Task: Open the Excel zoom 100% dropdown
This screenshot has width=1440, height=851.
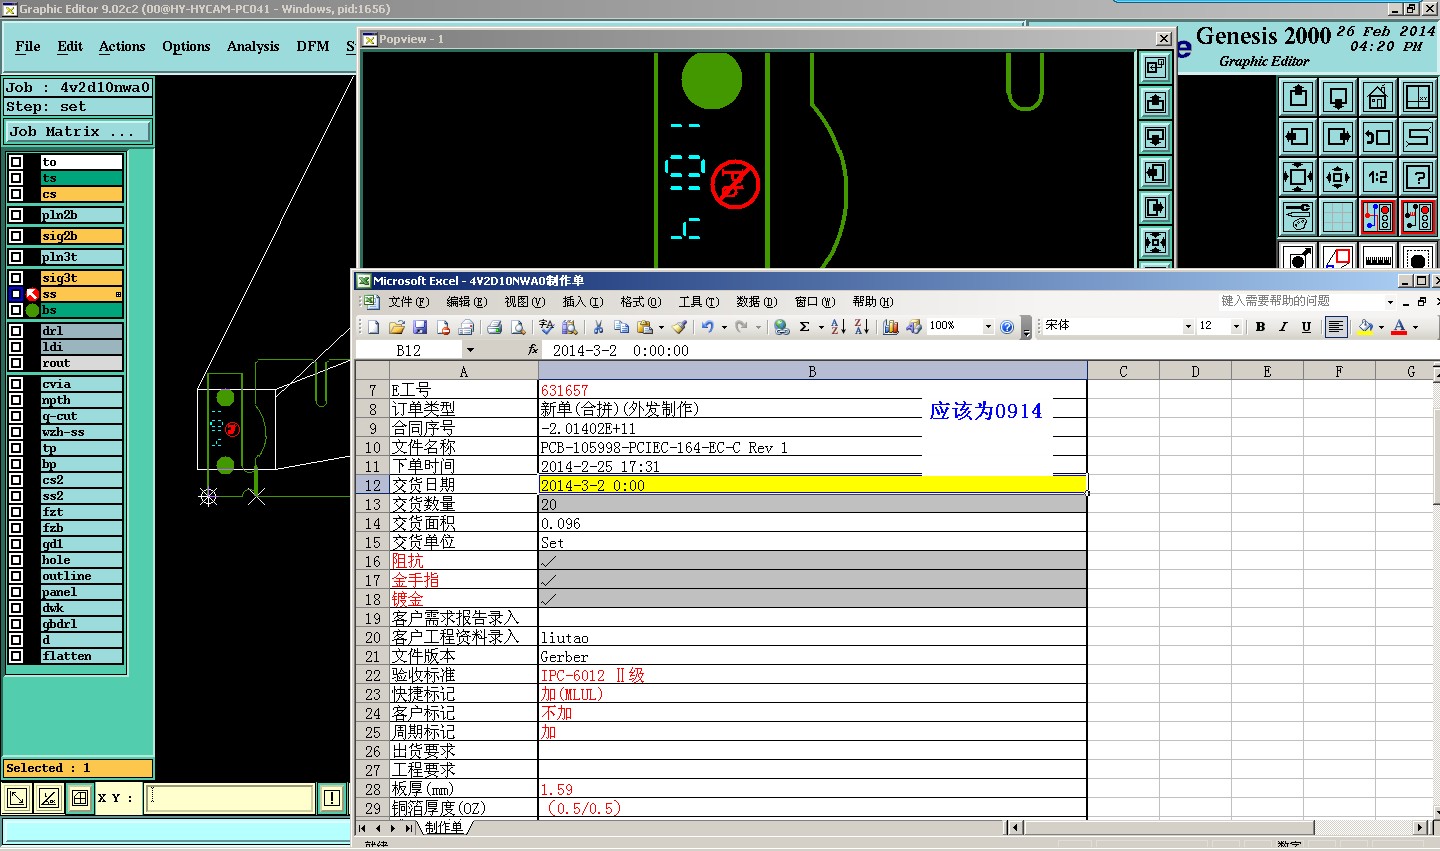Action: (988, 327)
